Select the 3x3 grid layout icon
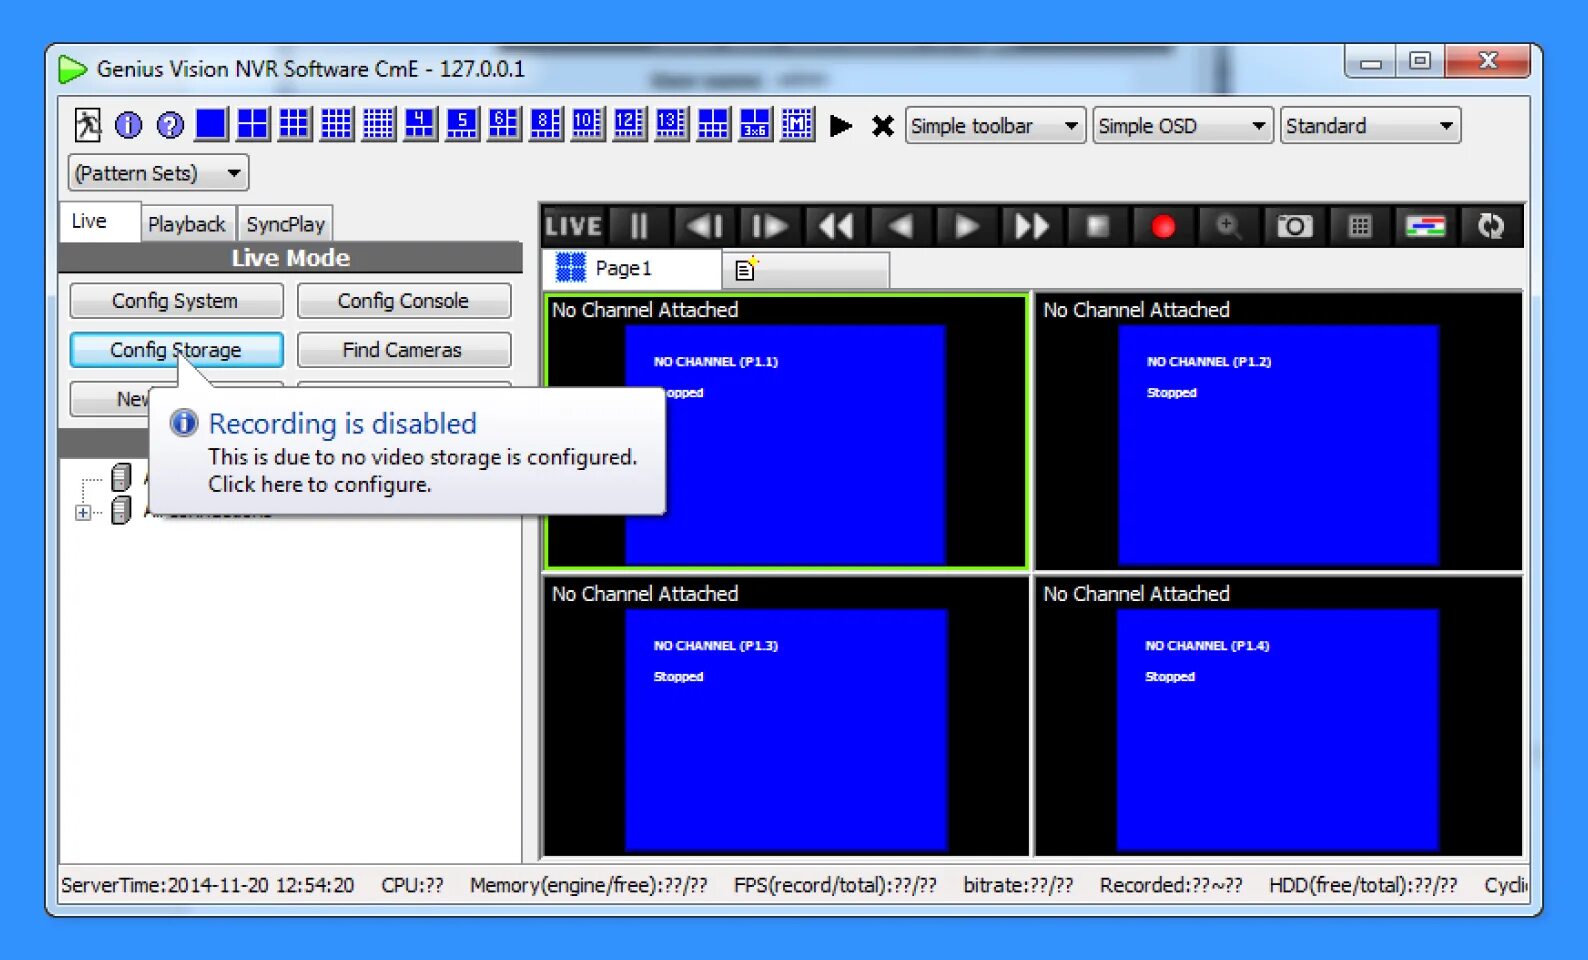The image size is (1588, 960). [295, 124]
